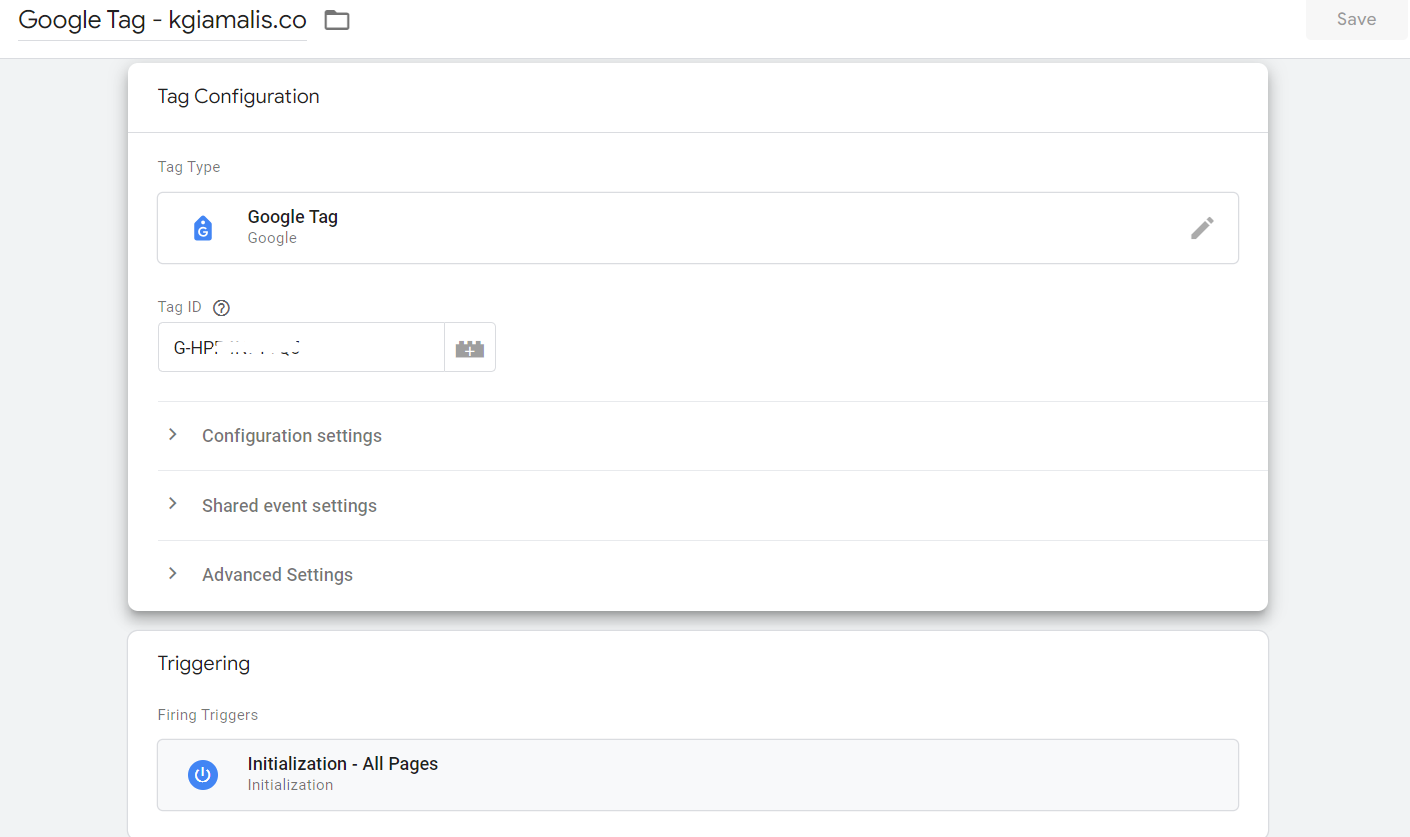Open the Initialization - All Pages trigger
Image resolution: width=1410 pixels, height=837 pixels.
[698, 775]
